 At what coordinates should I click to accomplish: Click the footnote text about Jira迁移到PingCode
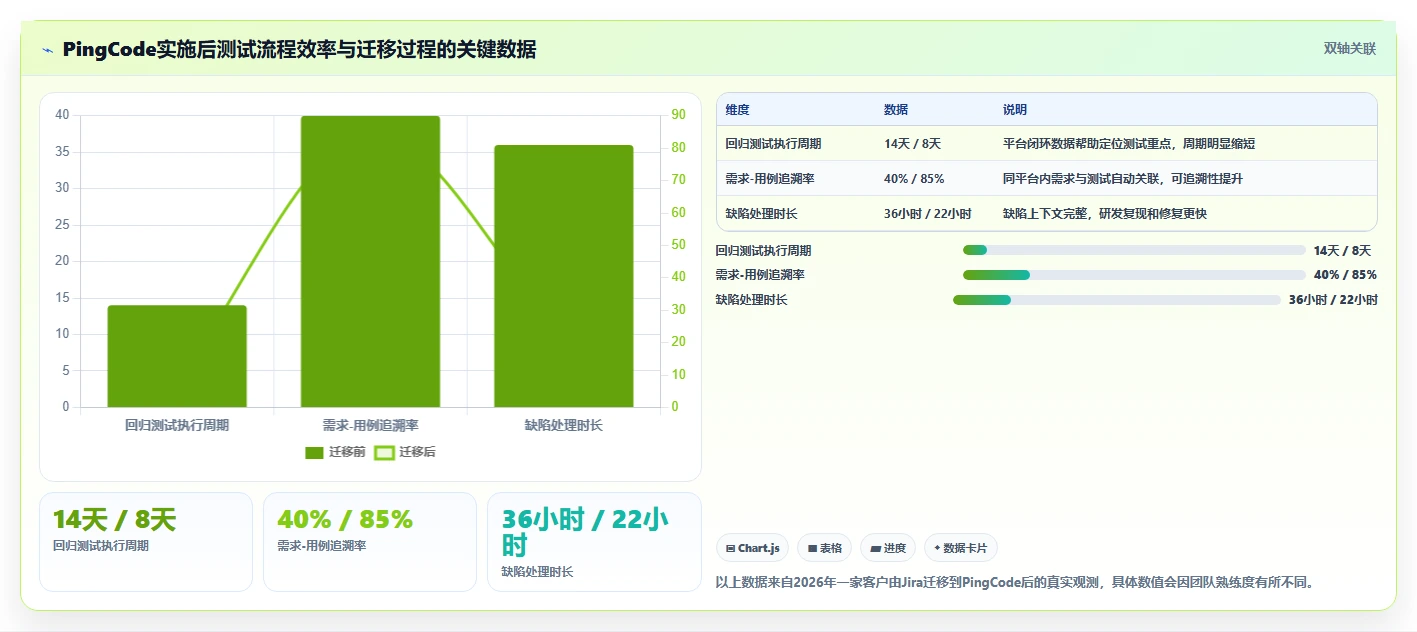coord(1014,582)
